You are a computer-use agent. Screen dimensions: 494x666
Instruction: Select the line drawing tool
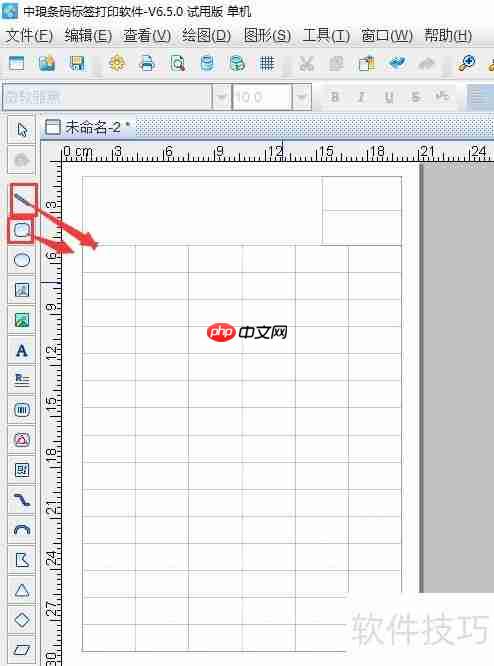[x=22, y=200]
